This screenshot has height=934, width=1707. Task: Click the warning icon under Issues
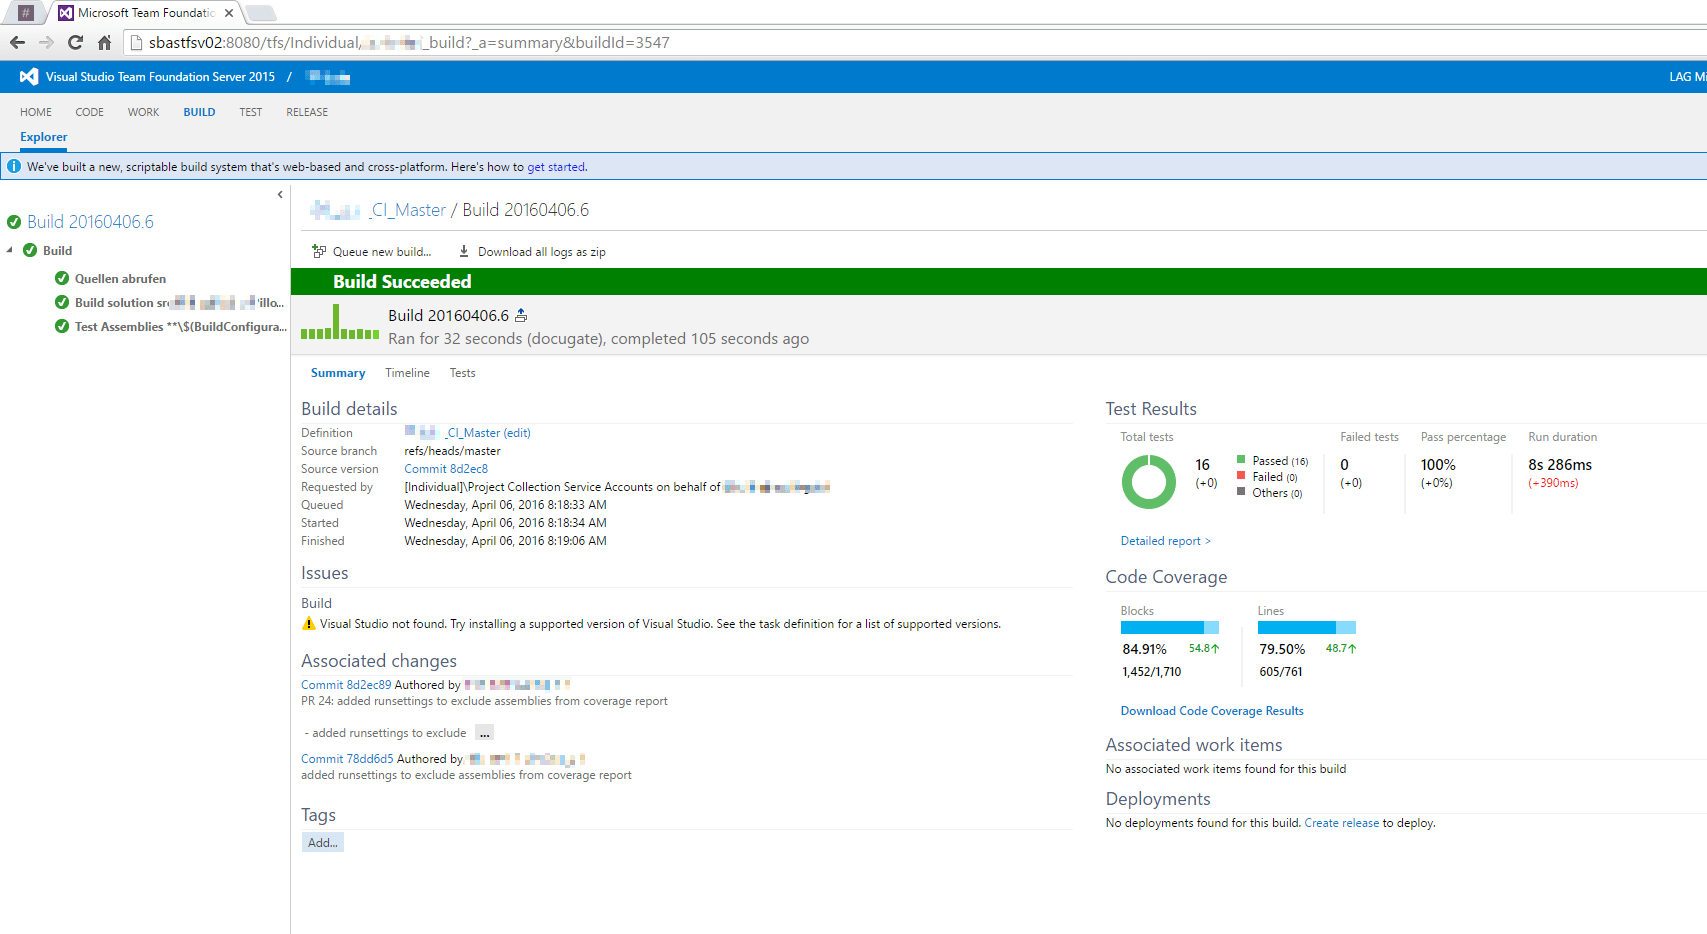point(308,624)
